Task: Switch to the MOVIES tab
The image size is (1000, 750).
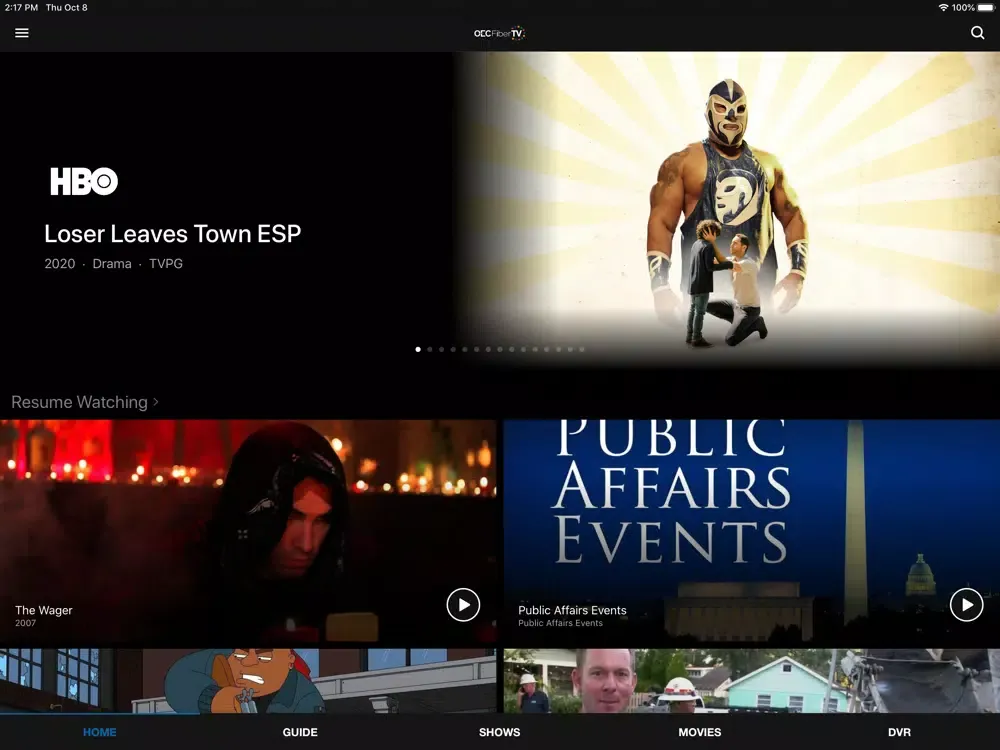Action: 700,732
